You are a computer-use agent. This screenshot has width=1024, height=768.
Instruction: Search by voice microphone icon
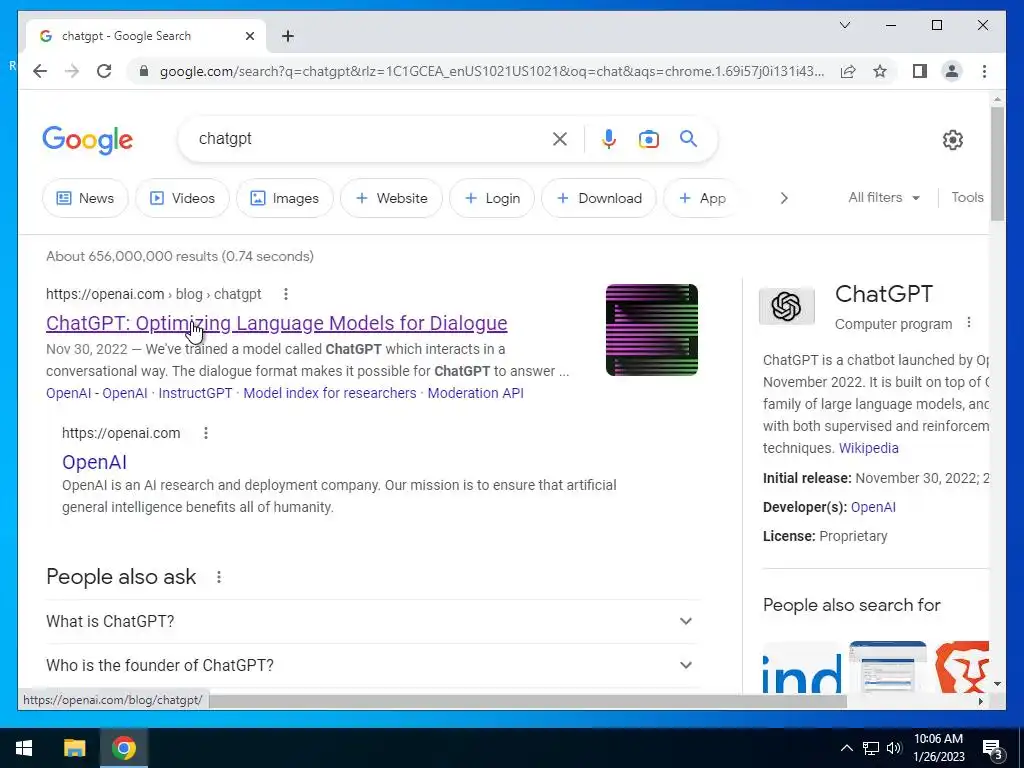609,138
